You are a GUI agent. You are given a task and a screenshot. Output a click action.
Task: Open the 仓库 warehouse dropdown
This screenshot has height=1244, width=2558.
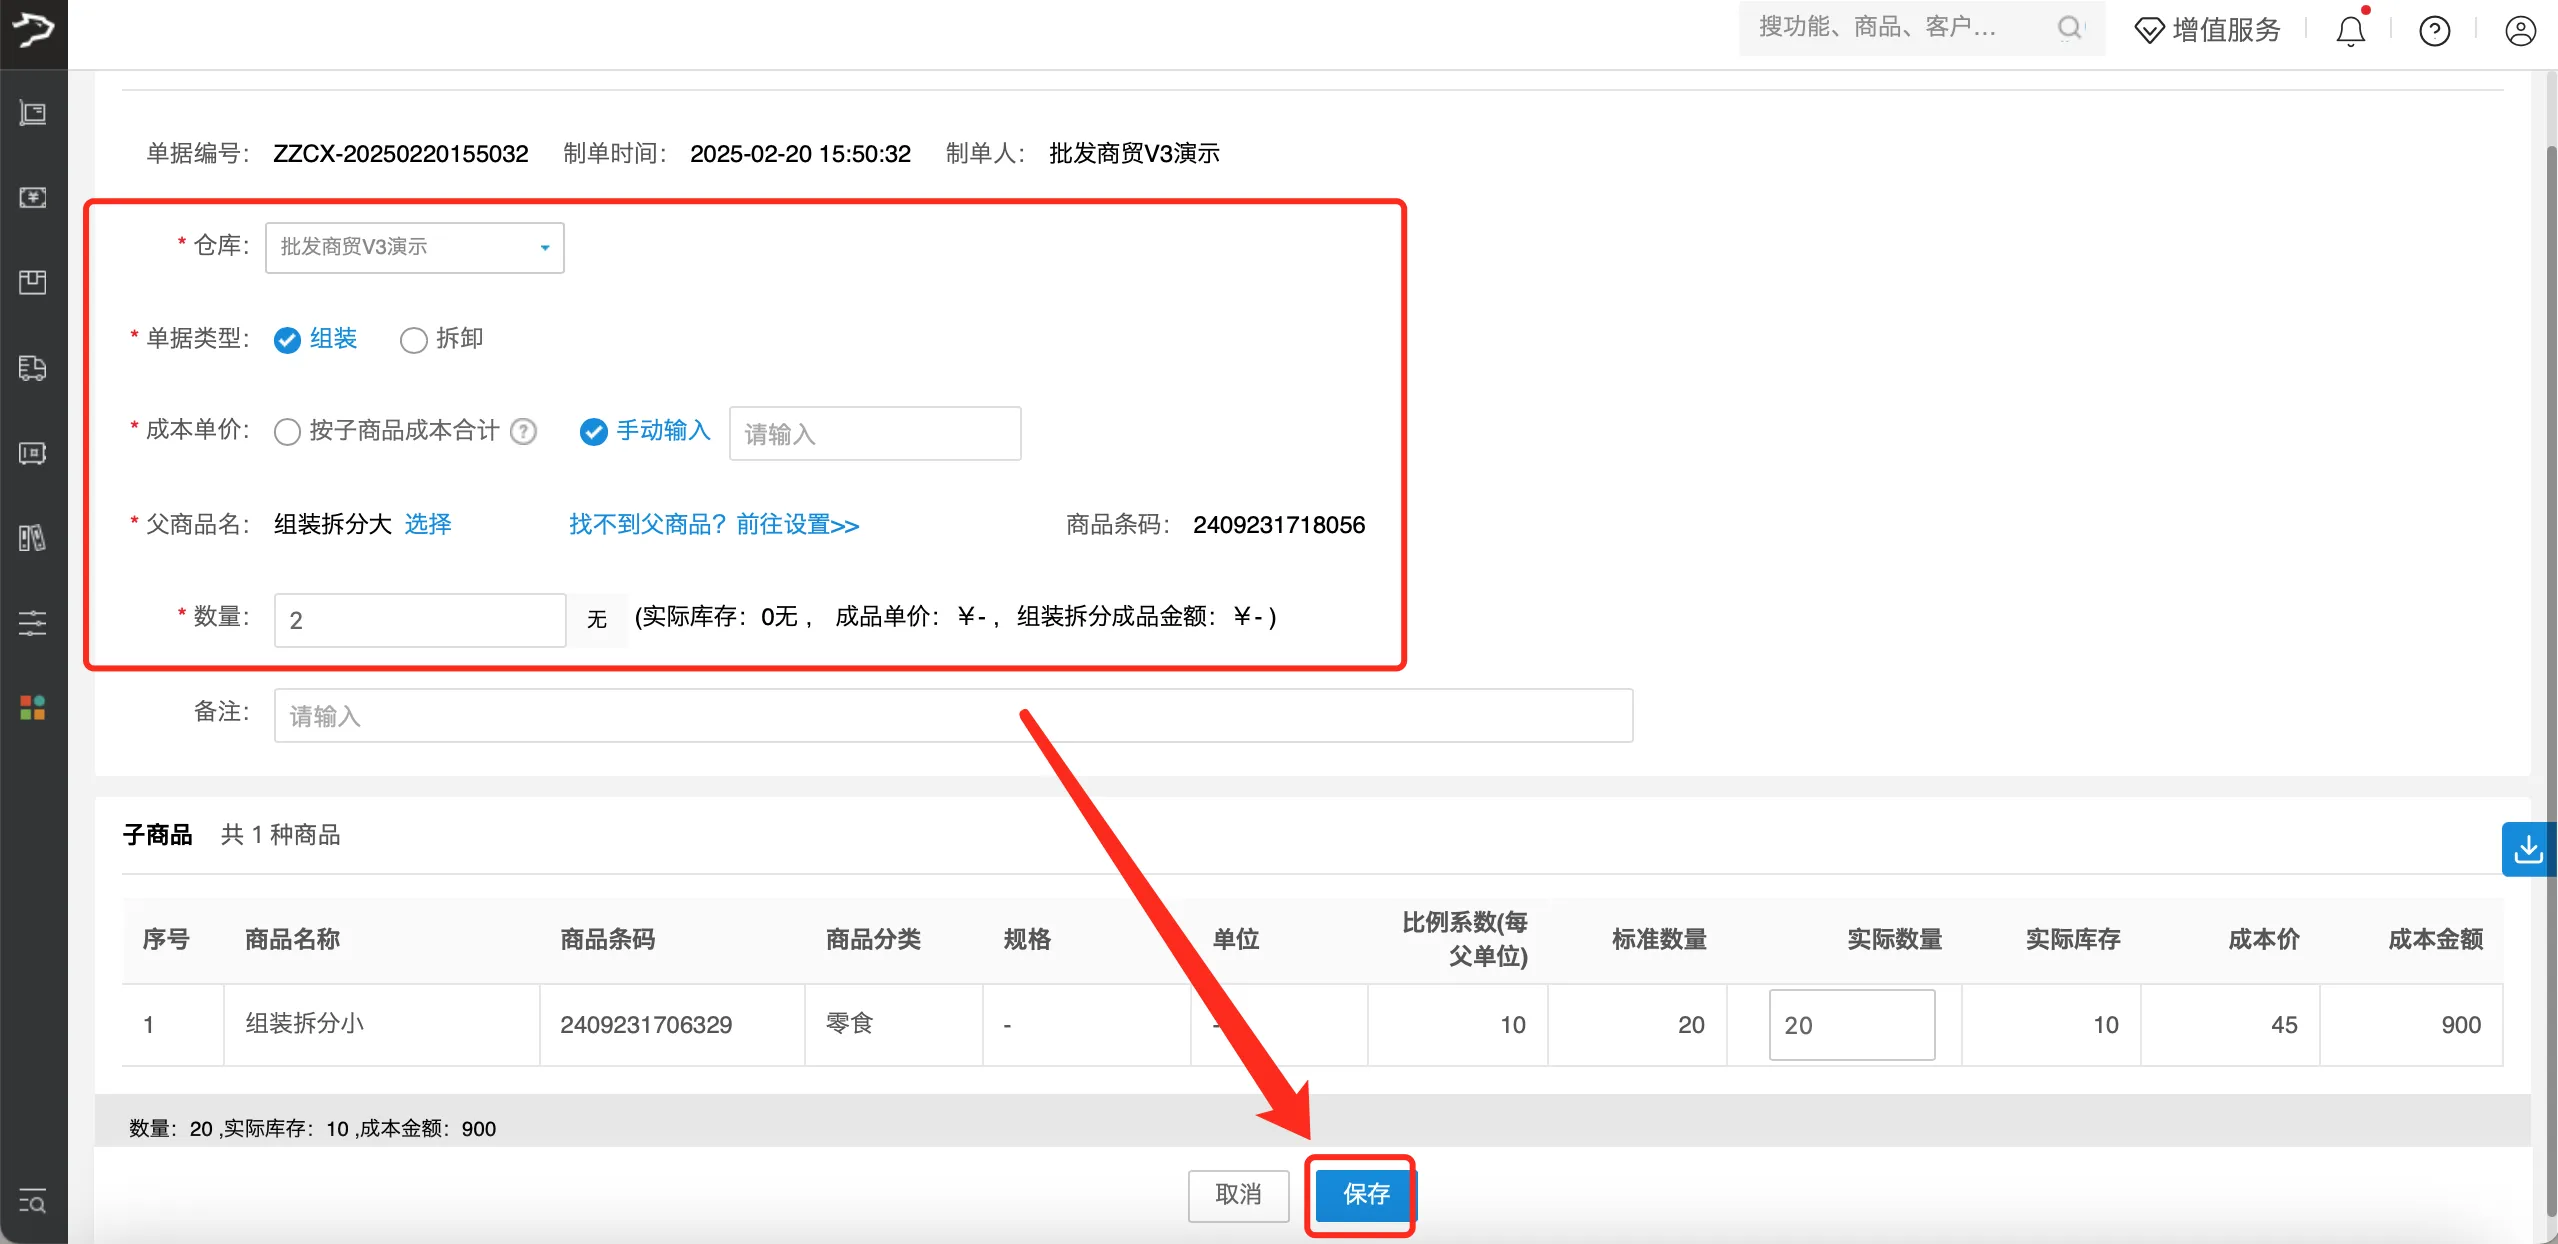413,247
